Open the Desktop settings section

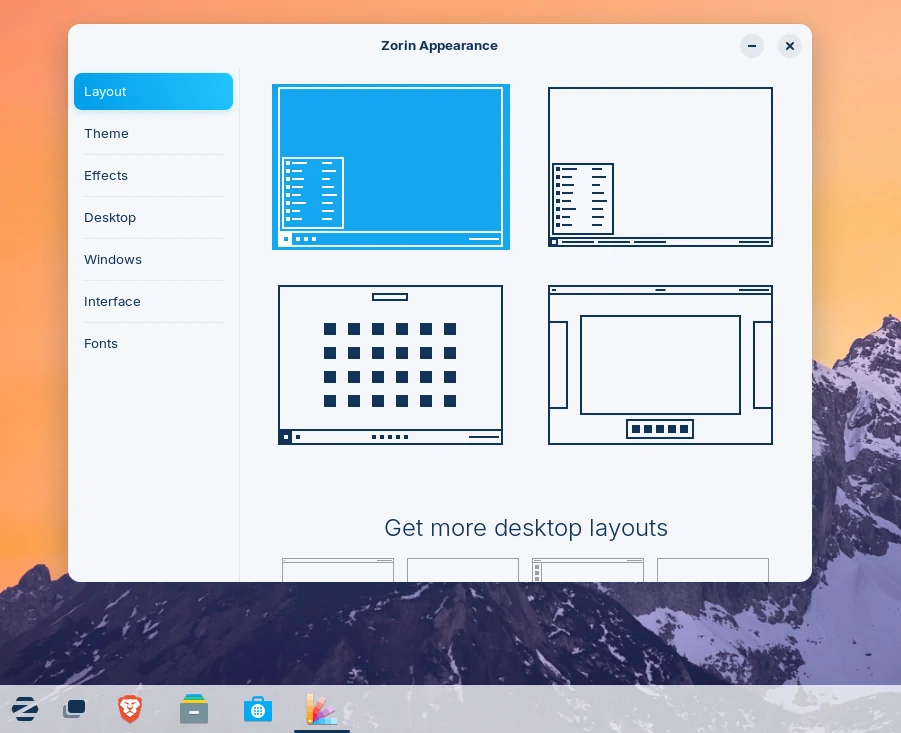pyautogui.click(x=110, y=217)
